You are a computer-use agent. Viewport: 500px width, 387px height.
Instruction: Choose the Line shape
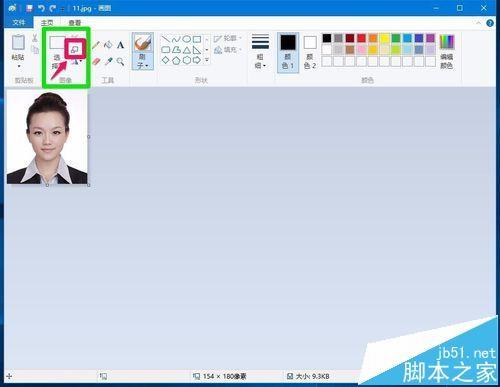tap(166, 39)
